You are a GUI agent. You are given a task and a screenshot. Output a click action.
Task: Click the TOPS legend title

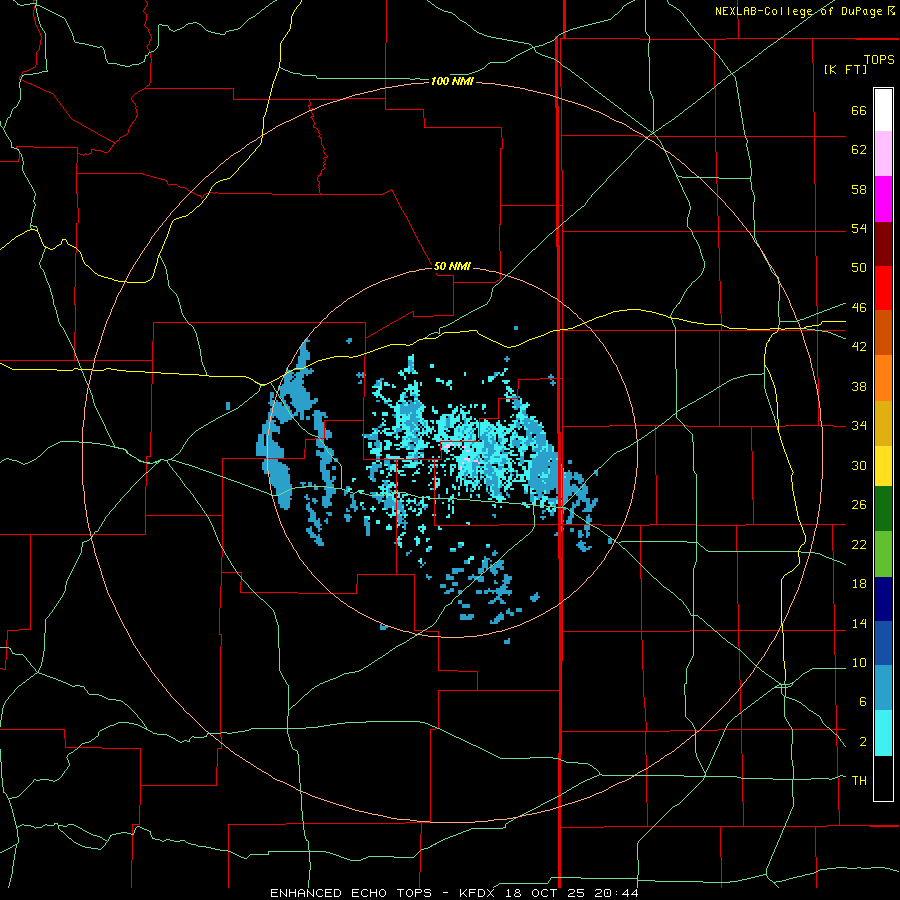tap(879, 59)
